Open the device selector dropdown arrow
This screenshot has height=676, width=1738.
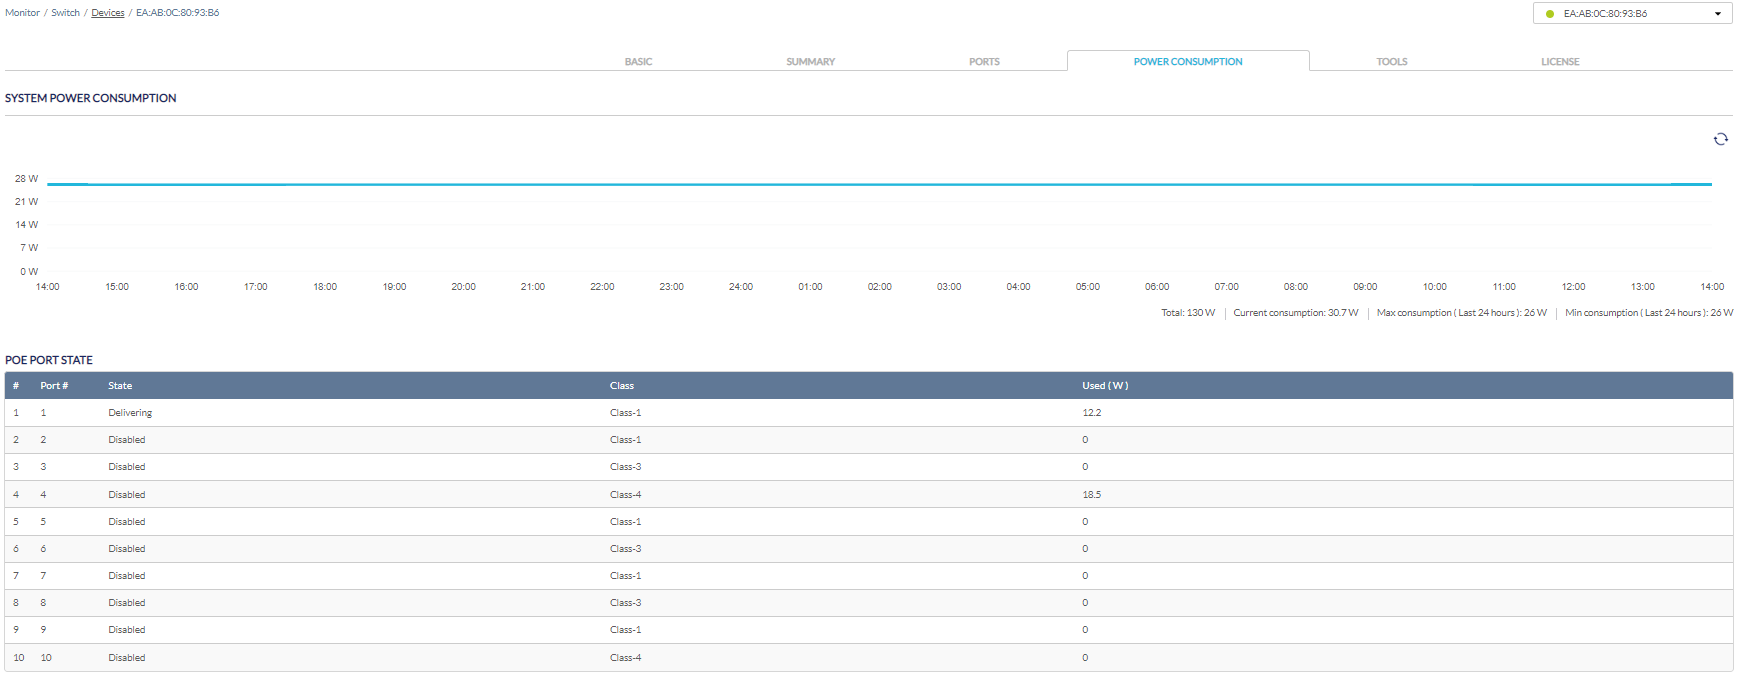pyautogui.click(x=1718, y=14)
